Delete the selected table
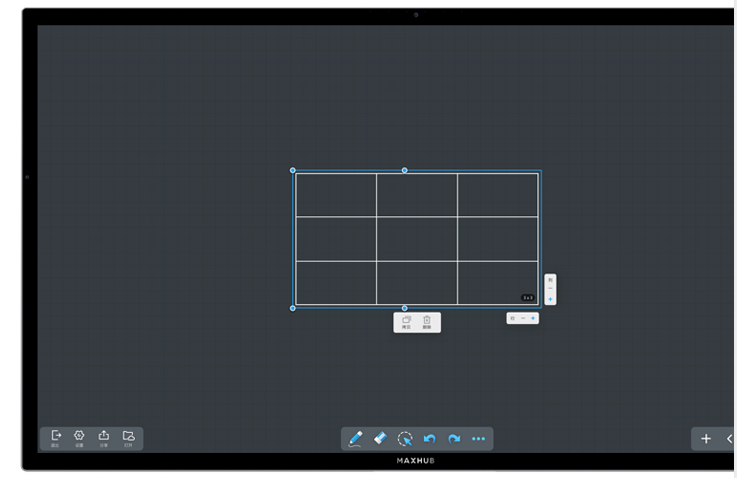The width and height of the screenshot is (737, 478). tap(427, 321)
